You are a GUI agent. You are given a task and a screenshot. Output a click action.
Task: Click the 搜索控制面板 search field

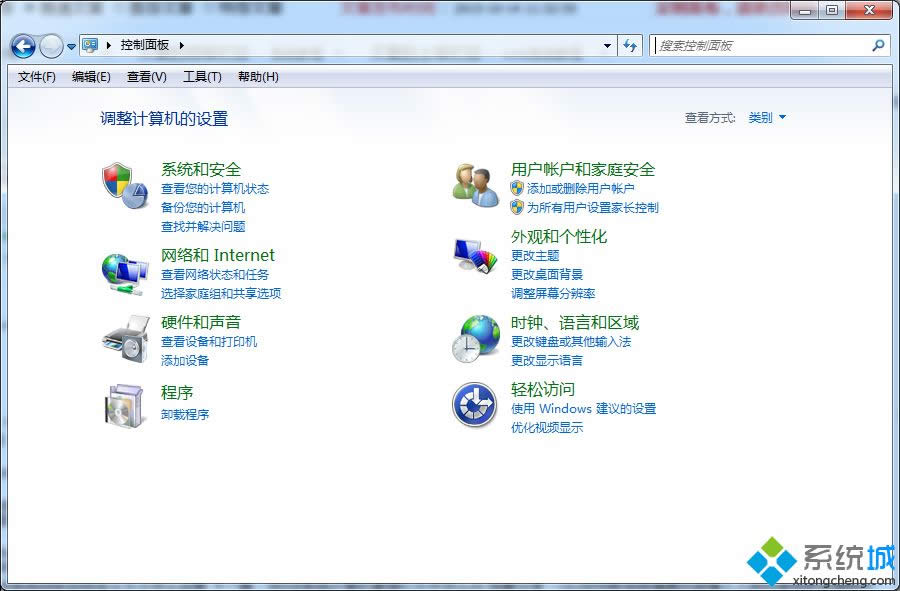coord(760,46)
